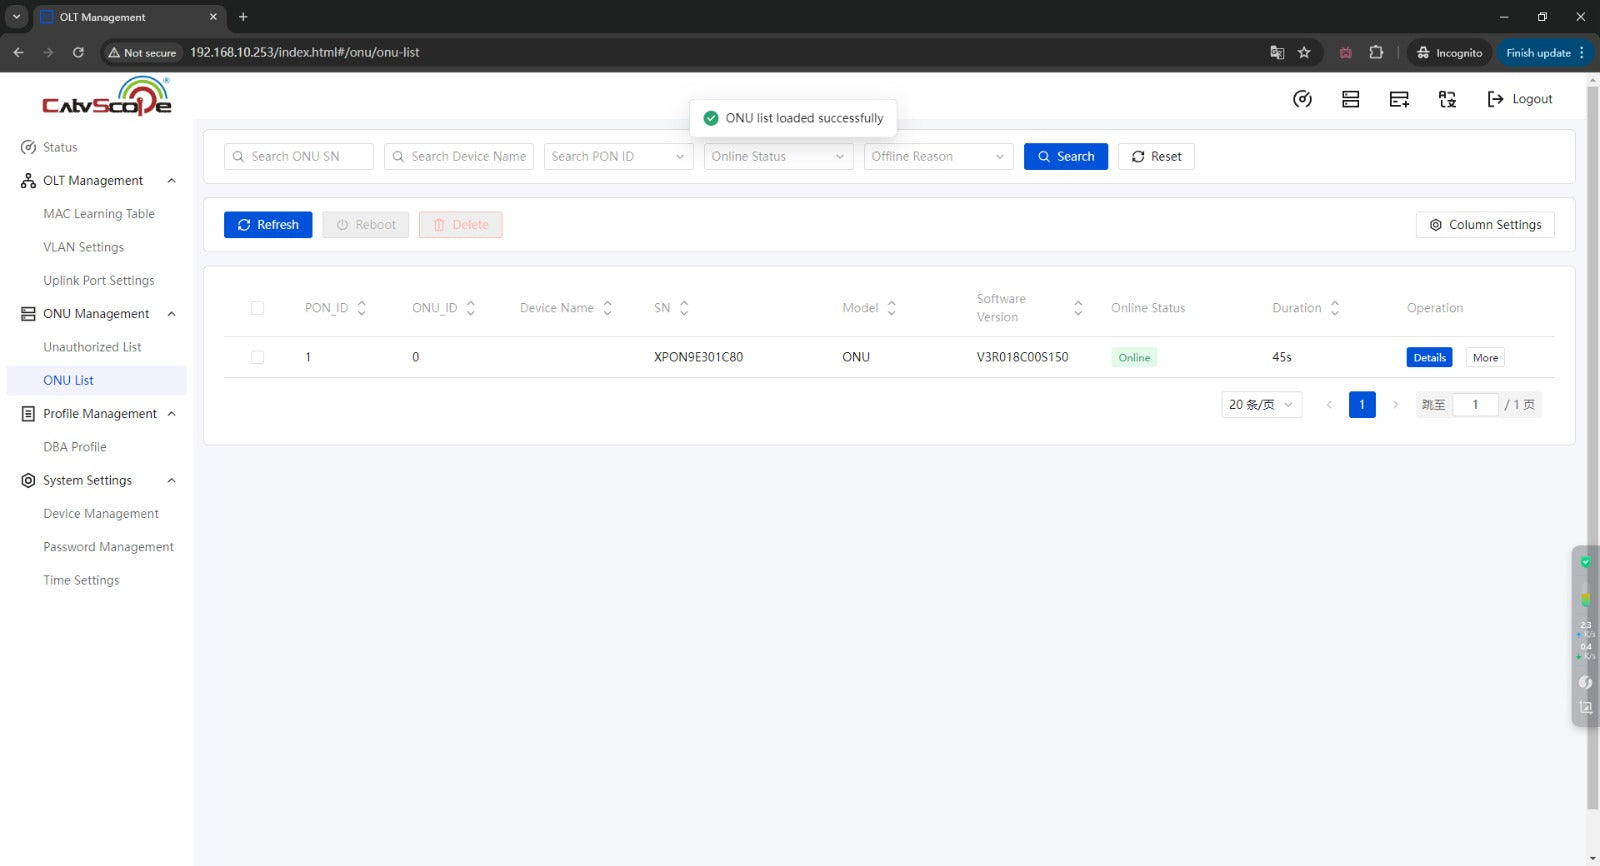Image resolution: width=1600 pixels, height=866 pixels.
Task: Click the dashboard gauge icon in header
Action: pyautogui.click(x=1302, y=99)
